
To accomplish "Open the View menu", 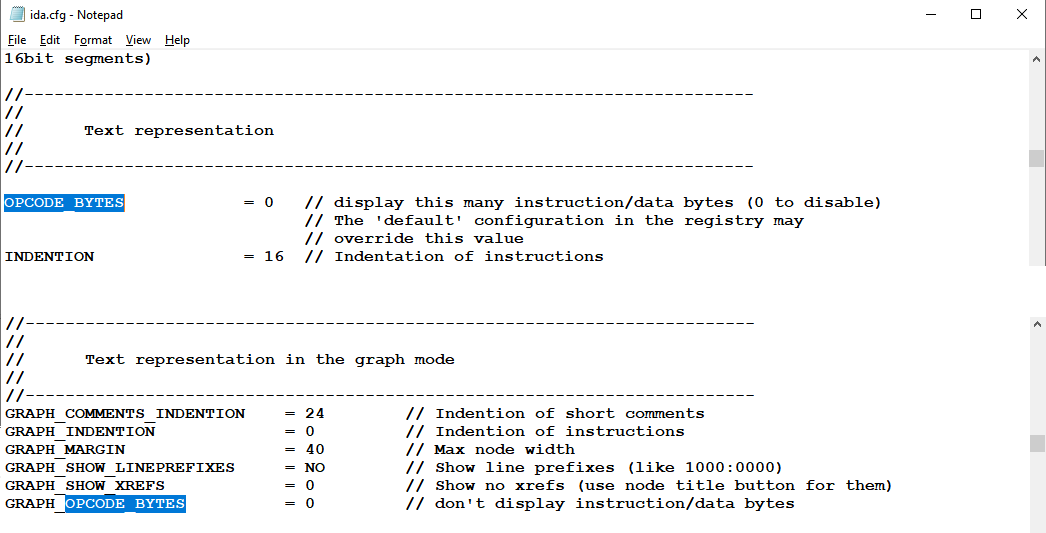I will [x=138, y=40].
